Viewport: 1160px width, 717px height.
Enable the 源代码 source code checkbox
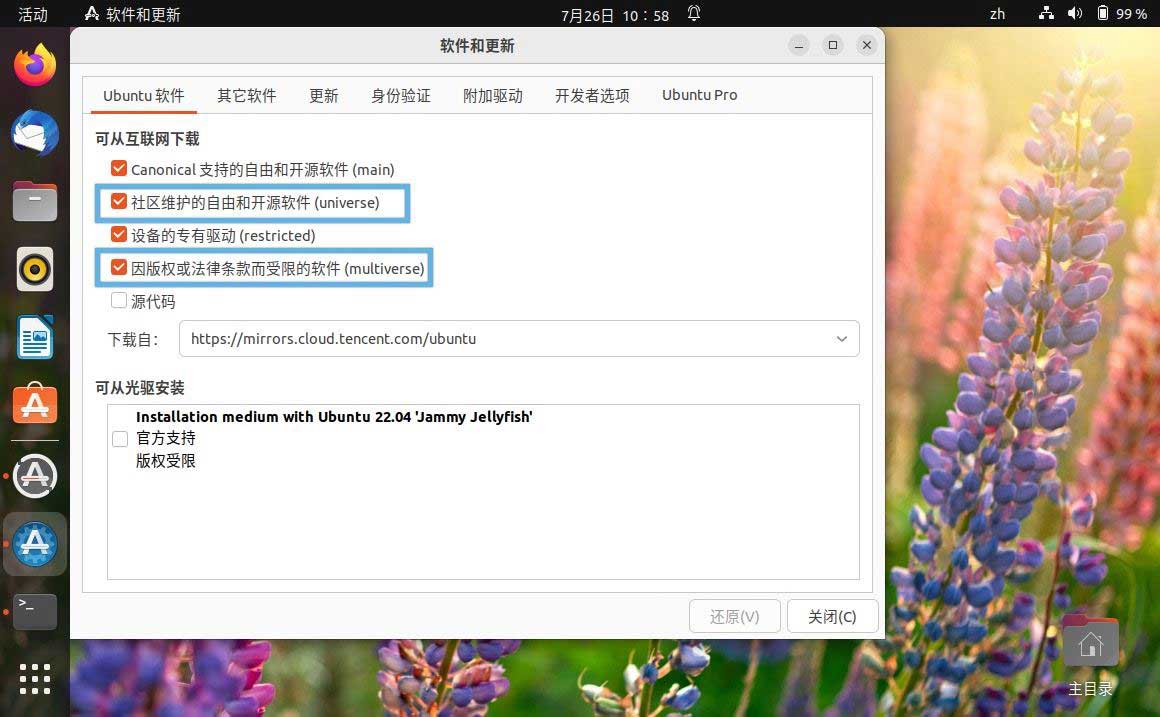[118, 300]
